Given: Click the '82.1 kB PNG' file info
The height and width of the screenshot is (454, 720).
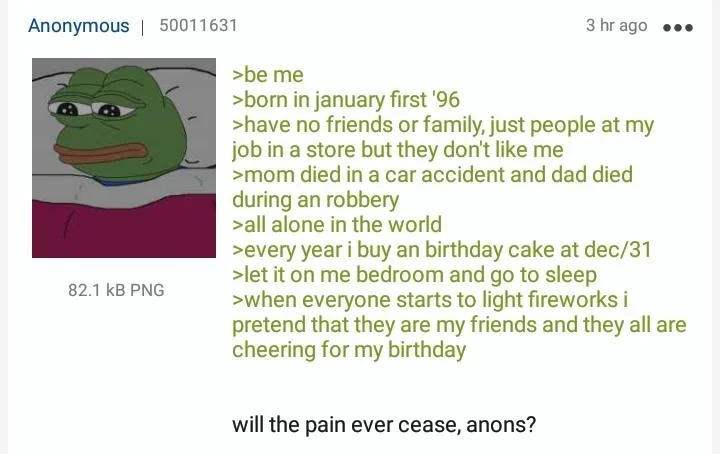Looking at the screenshot, I should pos(116,290).
